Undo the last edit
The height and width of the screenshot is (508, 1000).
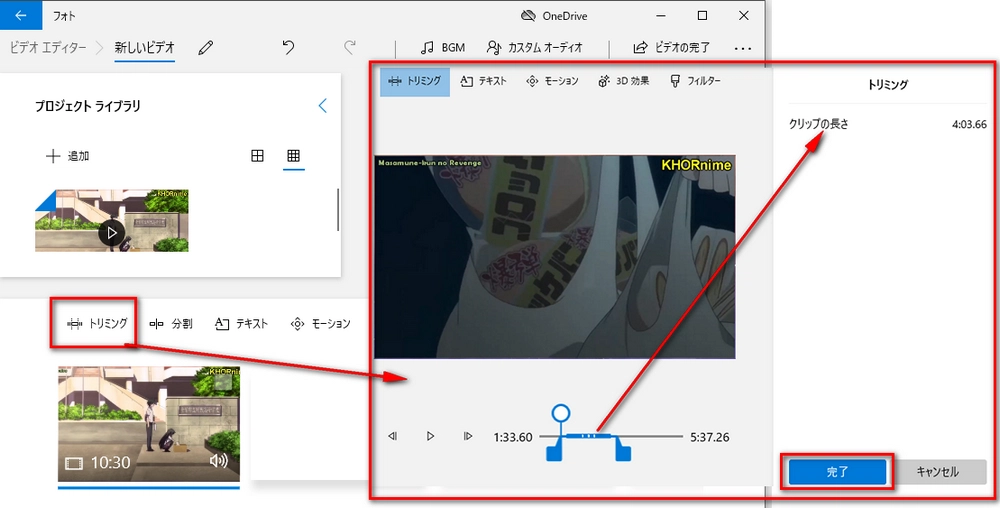coord(289,47)
